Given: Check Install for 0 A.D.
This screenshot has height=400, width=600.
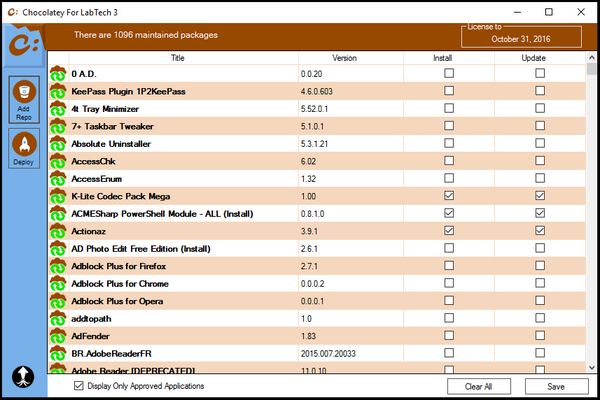Looking at the screenshot, I should coord(449,73).
